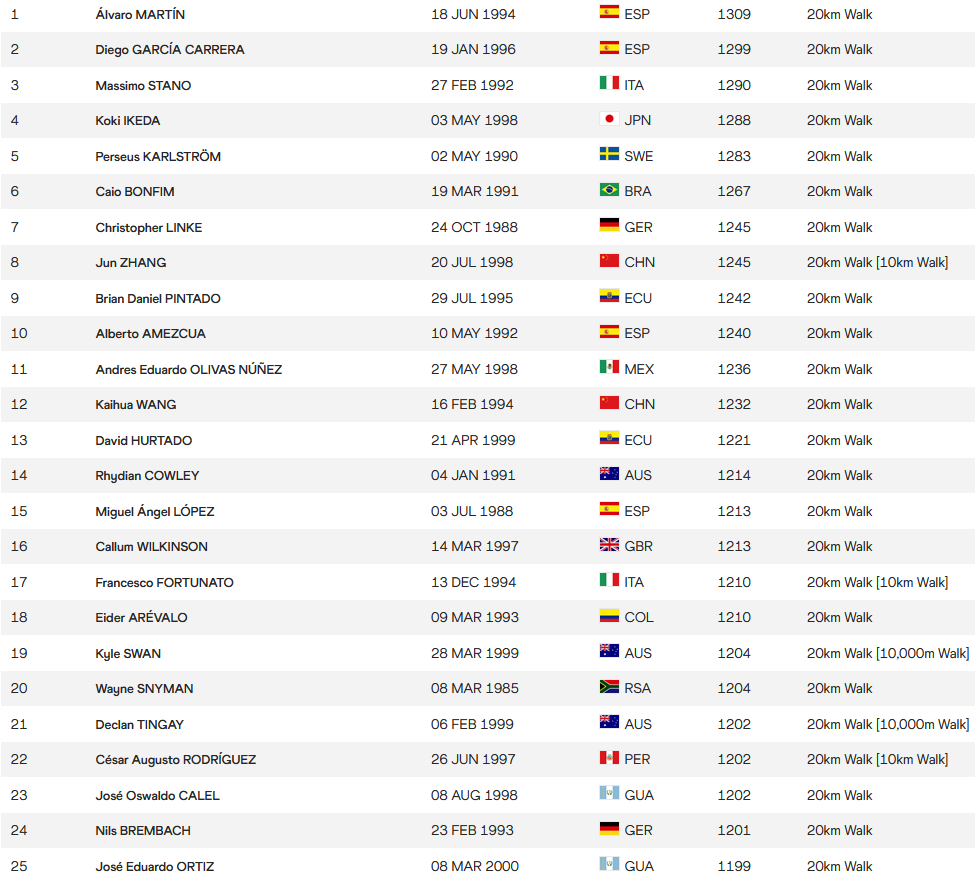Click the Sweden flag icon next to SWE
979x883 pixels.
(609, 154)
